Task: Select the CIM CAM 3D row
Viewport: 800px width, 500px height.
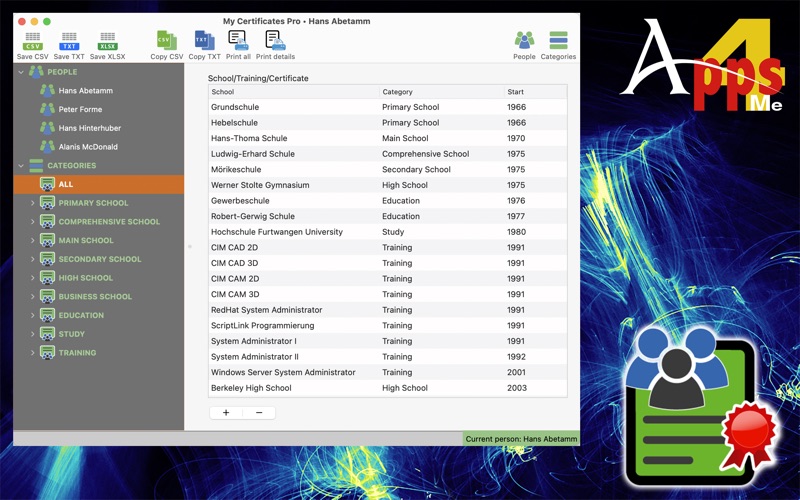Action: (x=388, y=294)
